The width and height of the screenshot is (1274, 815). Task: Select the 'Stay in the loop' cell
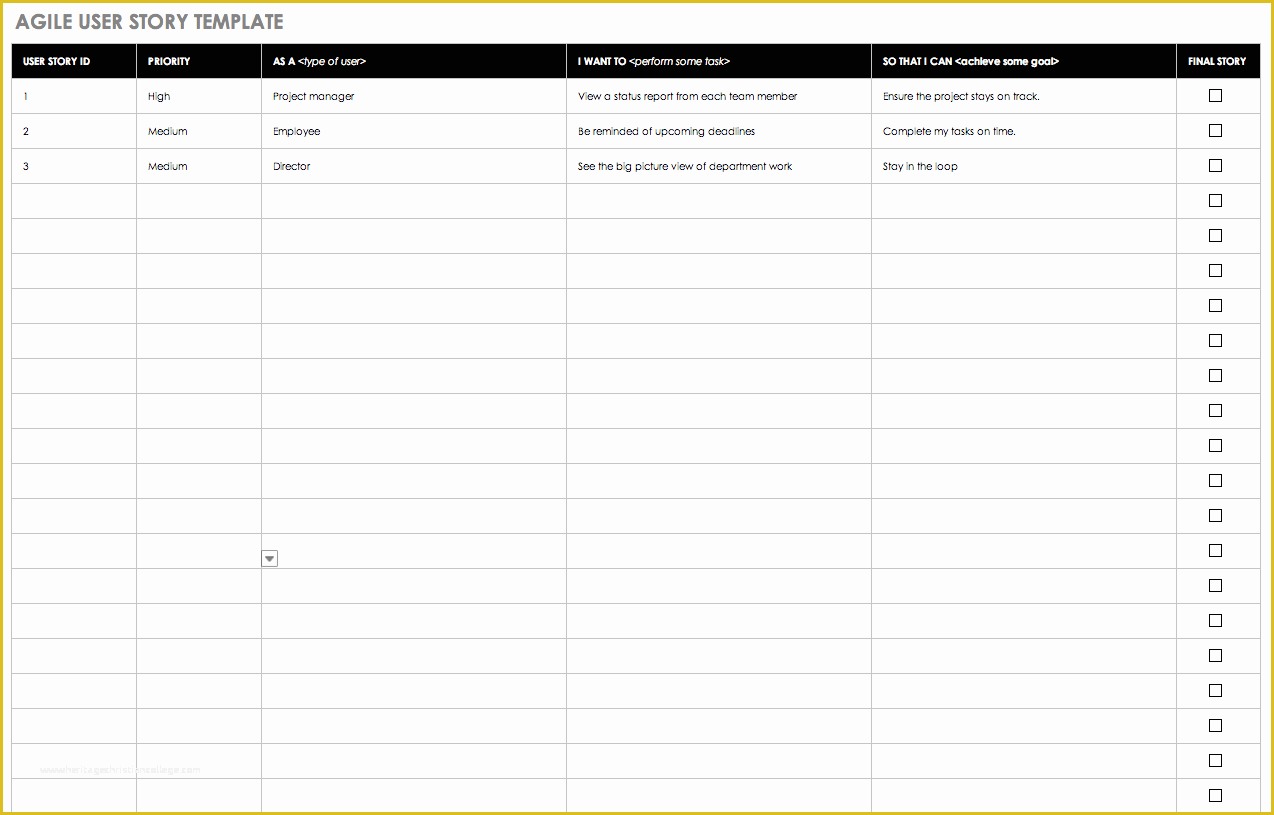point(1024,166)
